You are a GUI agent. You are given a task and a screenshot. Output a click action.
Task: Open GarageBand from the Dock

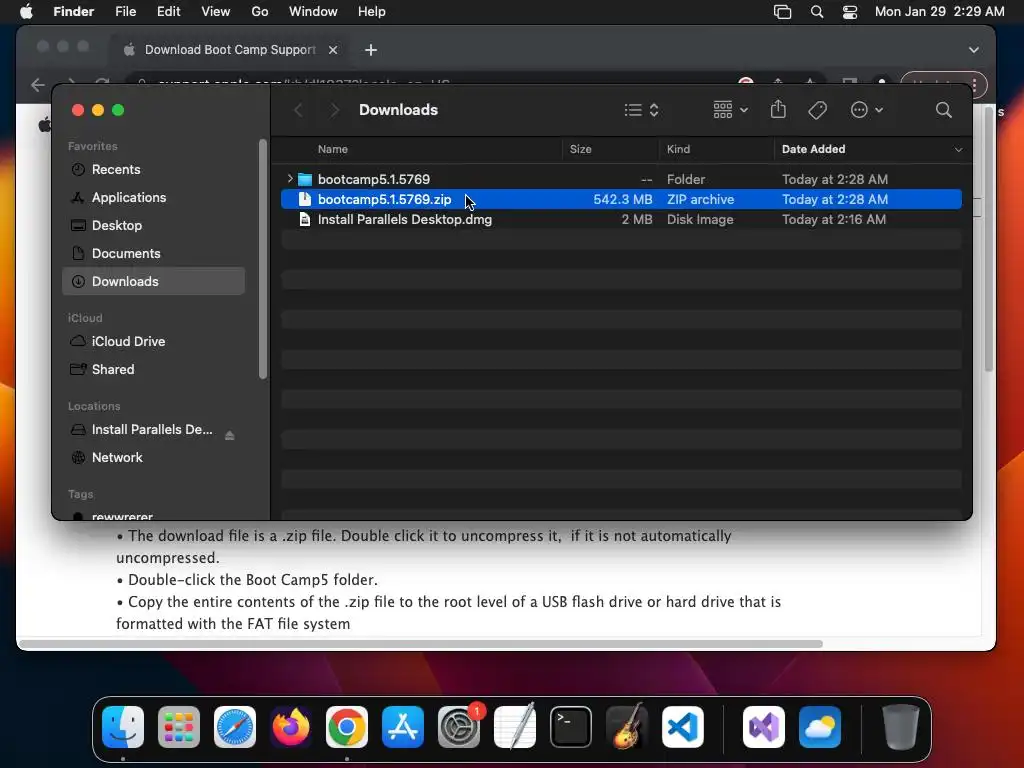tap(627, 726)
